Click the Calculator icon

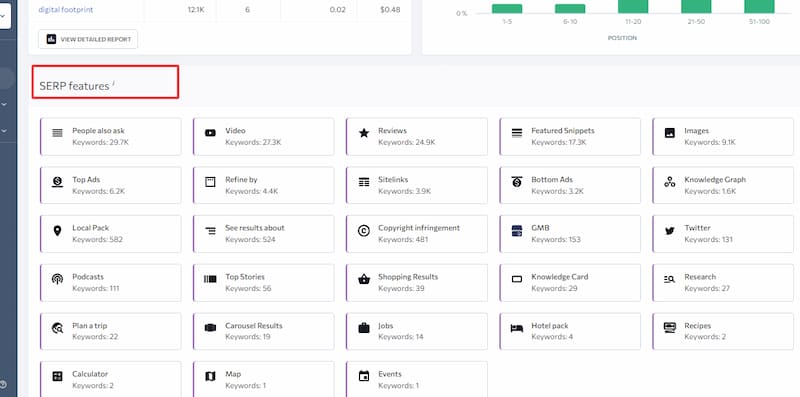pyautogui.click(x=57, y=377)
